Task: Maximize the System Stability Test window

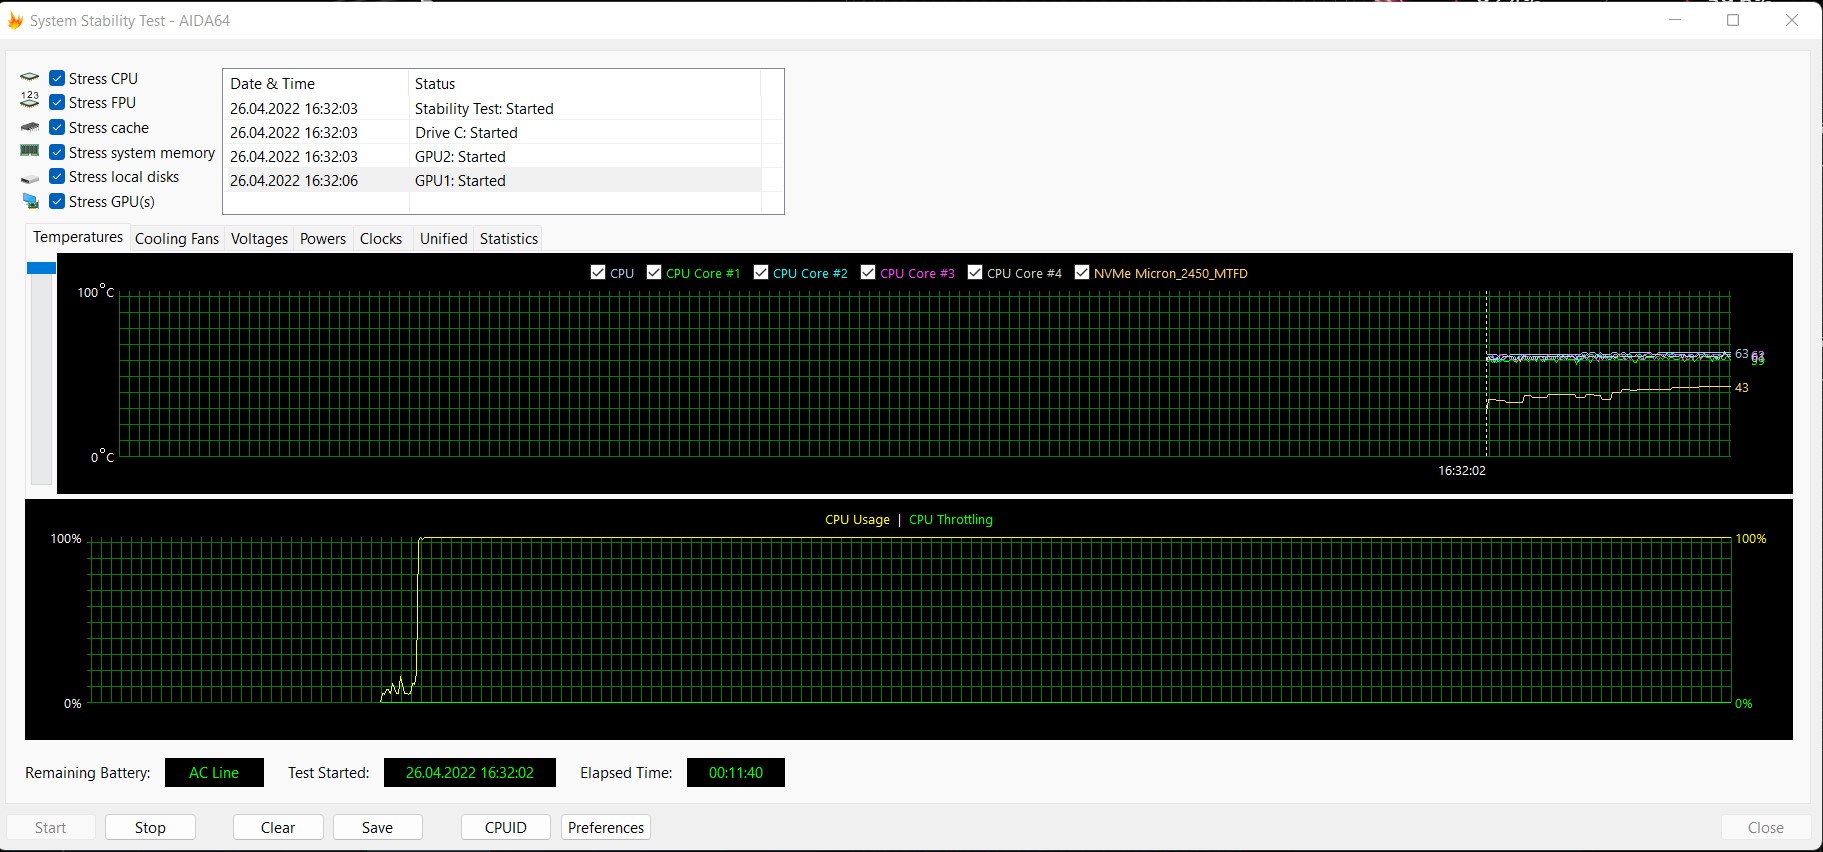Action: click(1733, 20)
